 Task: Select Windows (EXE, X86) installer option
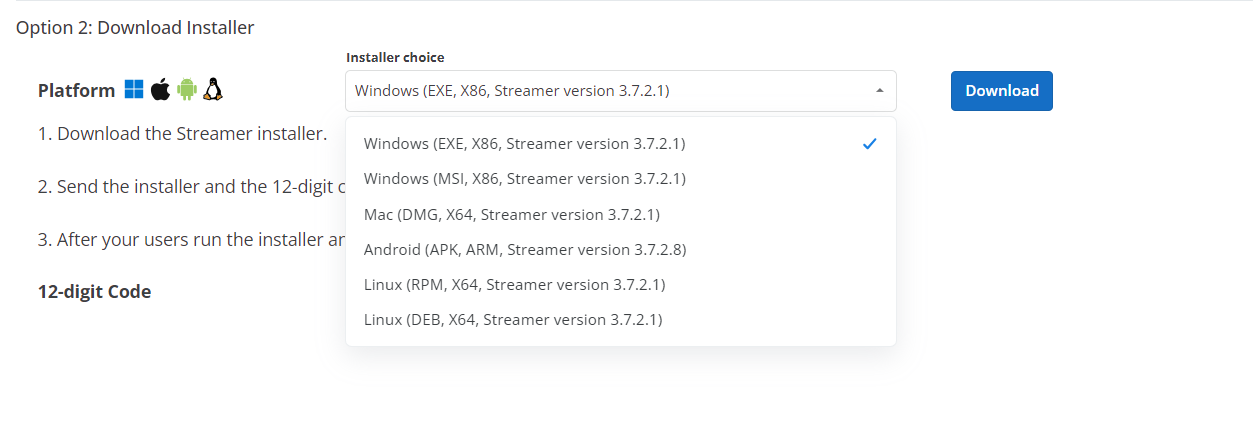621,144
